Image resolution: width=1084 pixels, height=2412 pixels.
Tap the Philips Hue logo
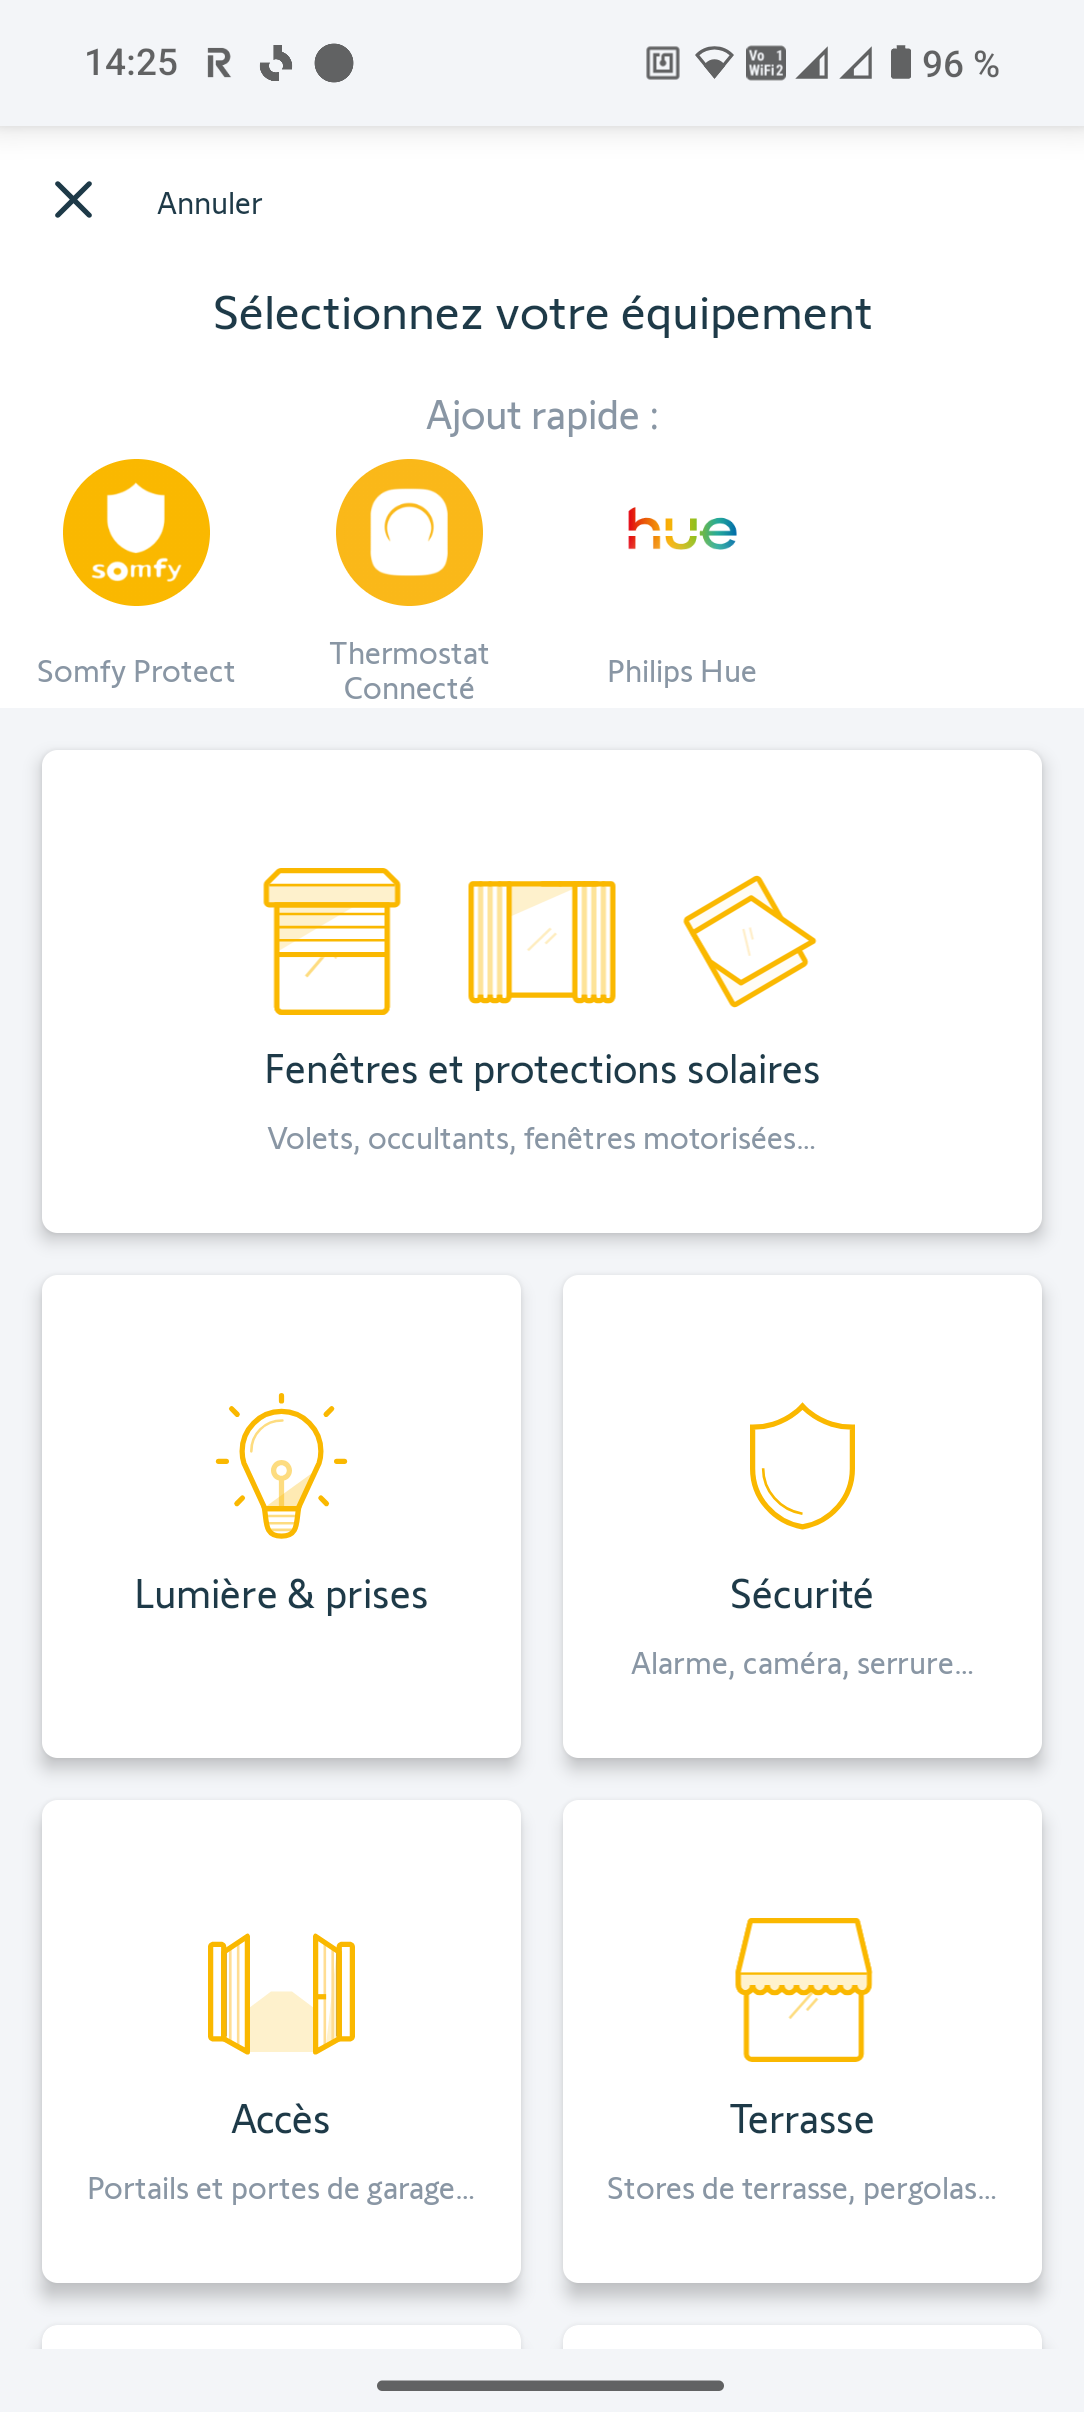click(682, 530)
